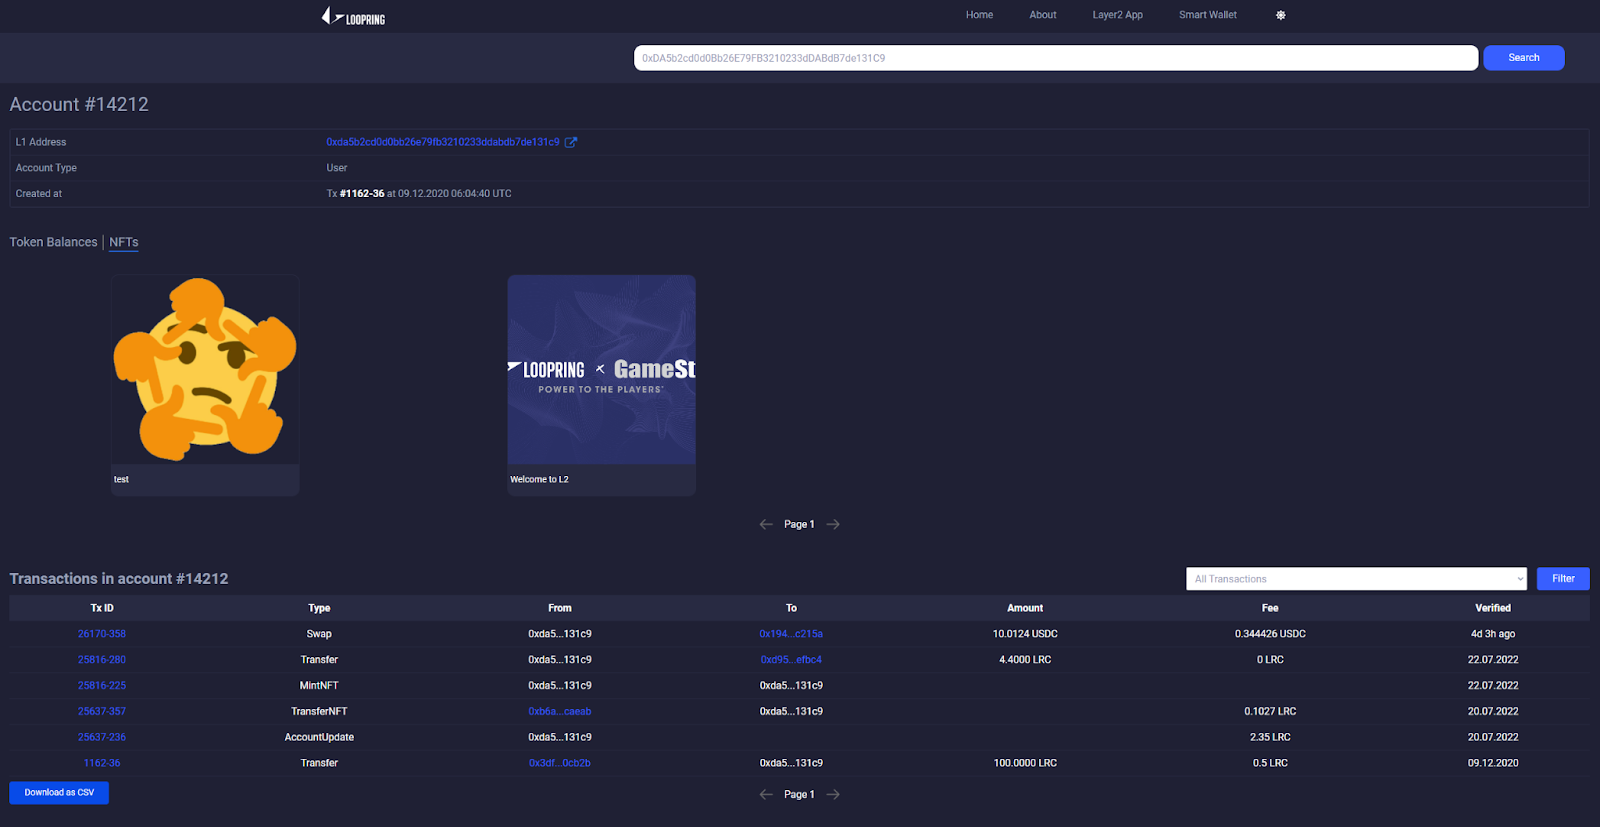Open the About page
The width and height of the screenshot is (1600, 827).
[x=1043, y=15]
